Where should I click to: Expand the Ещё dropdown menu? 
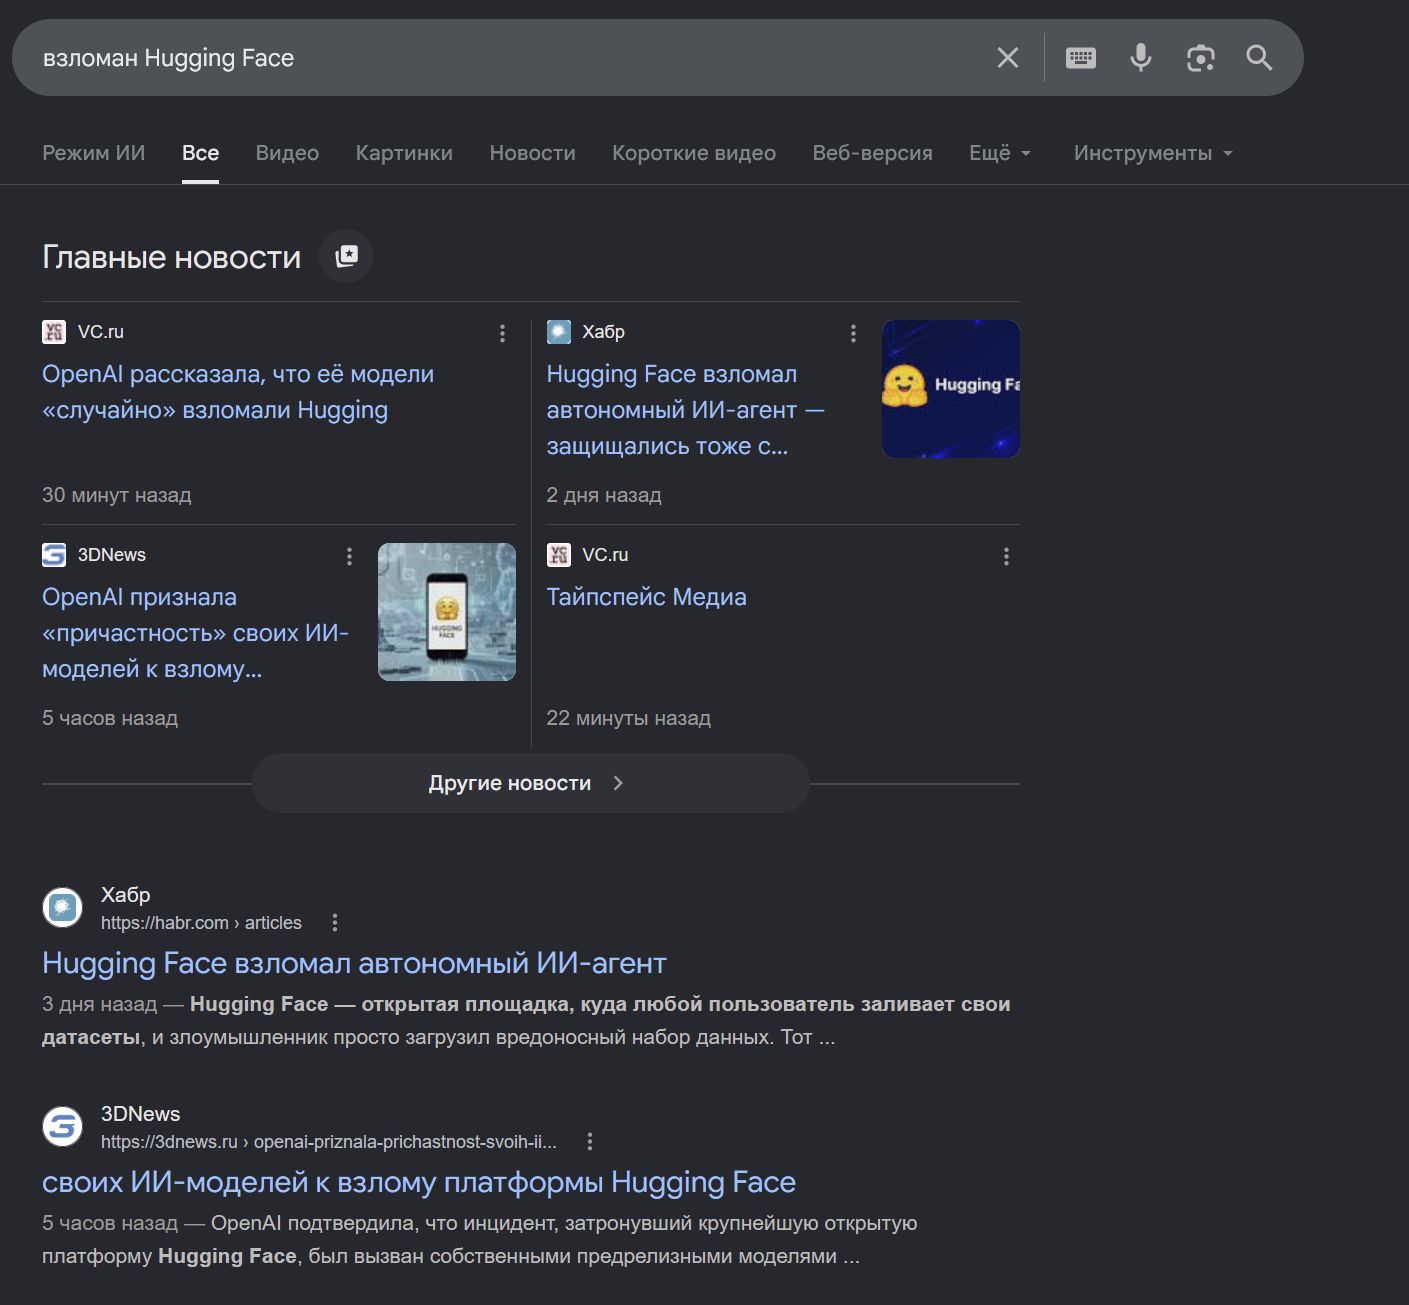pos(1000,153)
